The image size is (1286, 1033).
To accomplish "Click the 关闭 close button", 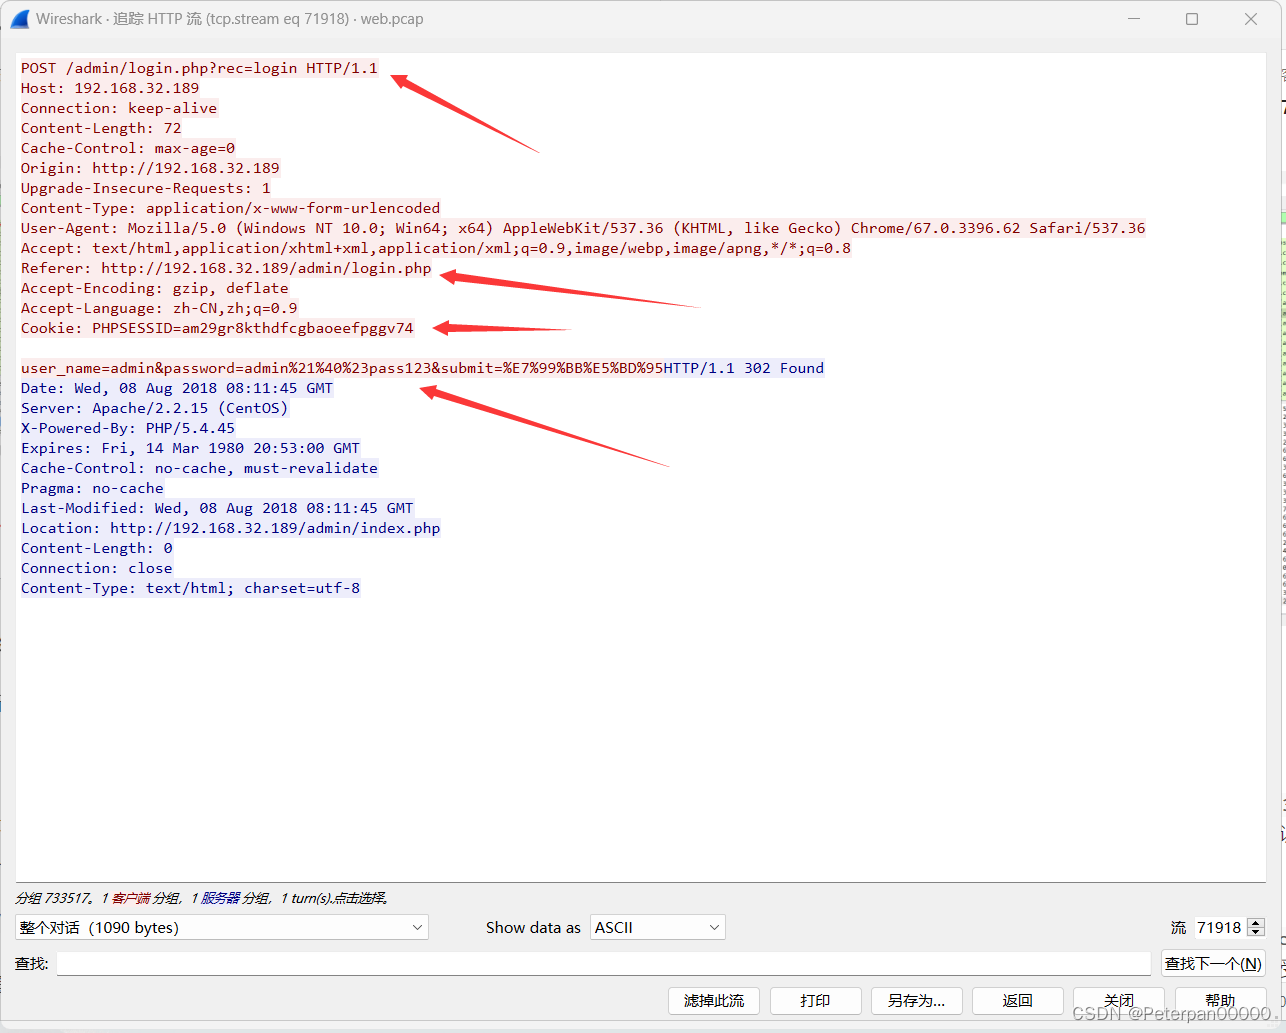I will point(1119,1000).
